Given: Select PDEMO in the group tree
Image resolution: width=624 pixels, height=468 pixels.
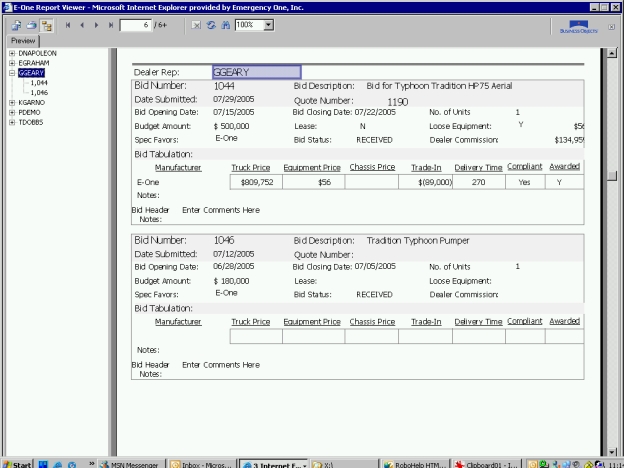Looking at the screenshot, I should [29, 112].
